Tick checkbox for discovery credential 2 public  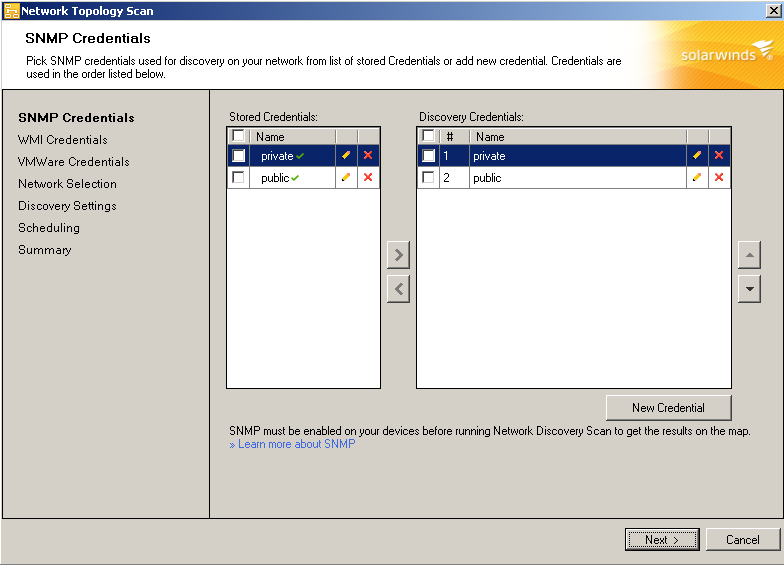pos(428,178)
